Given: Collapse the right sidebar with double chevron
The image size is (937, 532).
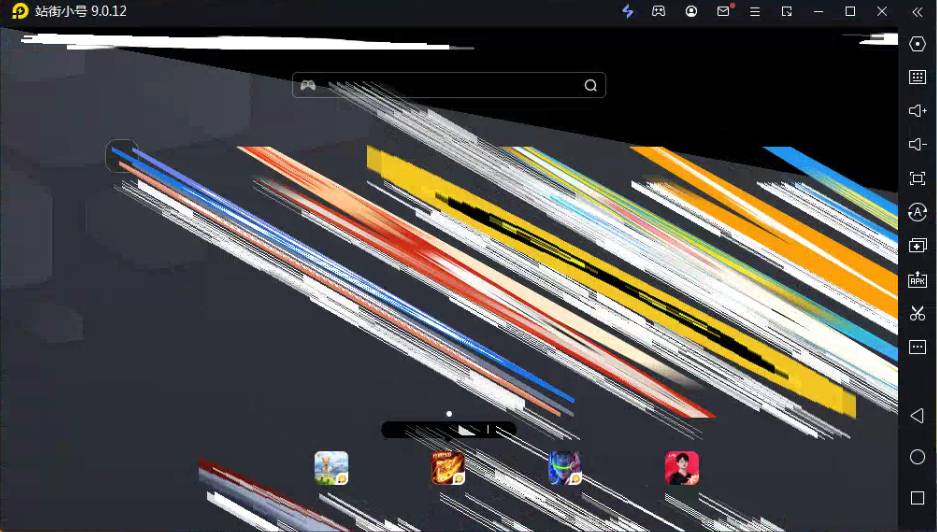Looking at the screenshot, I should 917,11.
